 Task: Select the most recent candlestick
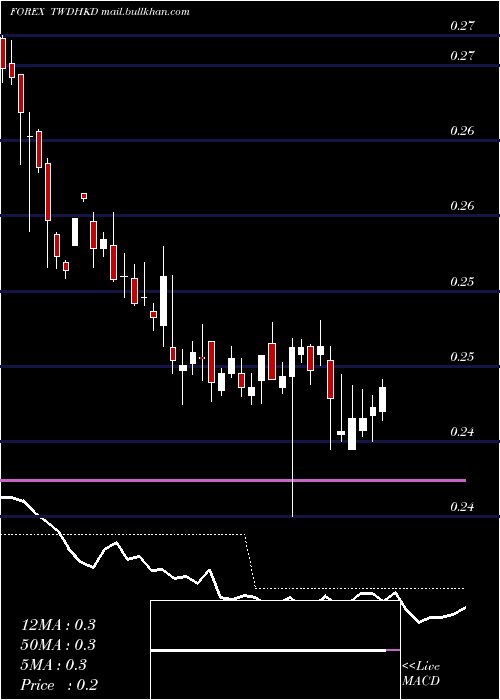(x=382, y=400)
